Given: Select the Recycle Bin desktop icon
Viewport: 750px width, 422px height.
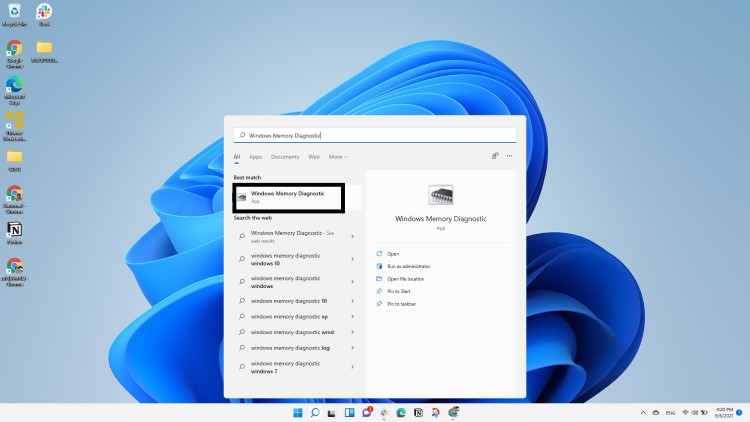Looking at the screenshot, I should click(14, 14).
